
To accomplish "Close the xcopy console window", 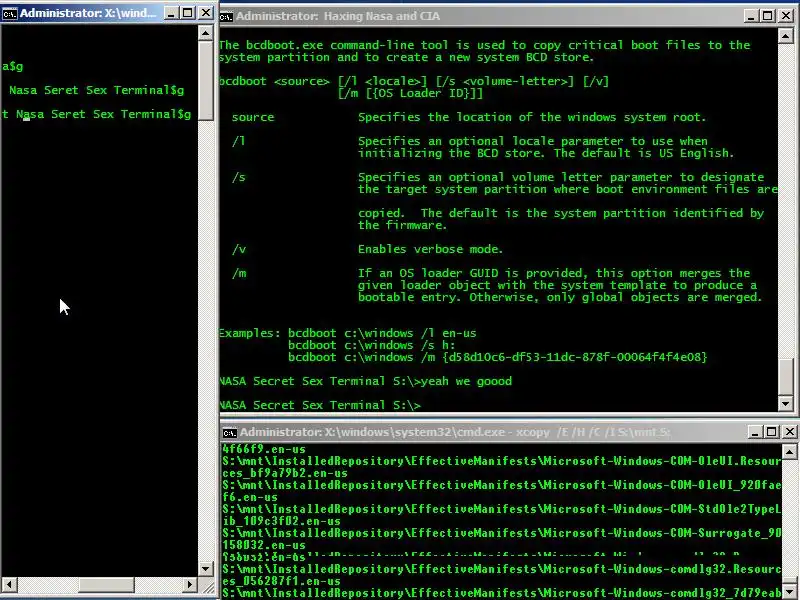I will (789, 432).
